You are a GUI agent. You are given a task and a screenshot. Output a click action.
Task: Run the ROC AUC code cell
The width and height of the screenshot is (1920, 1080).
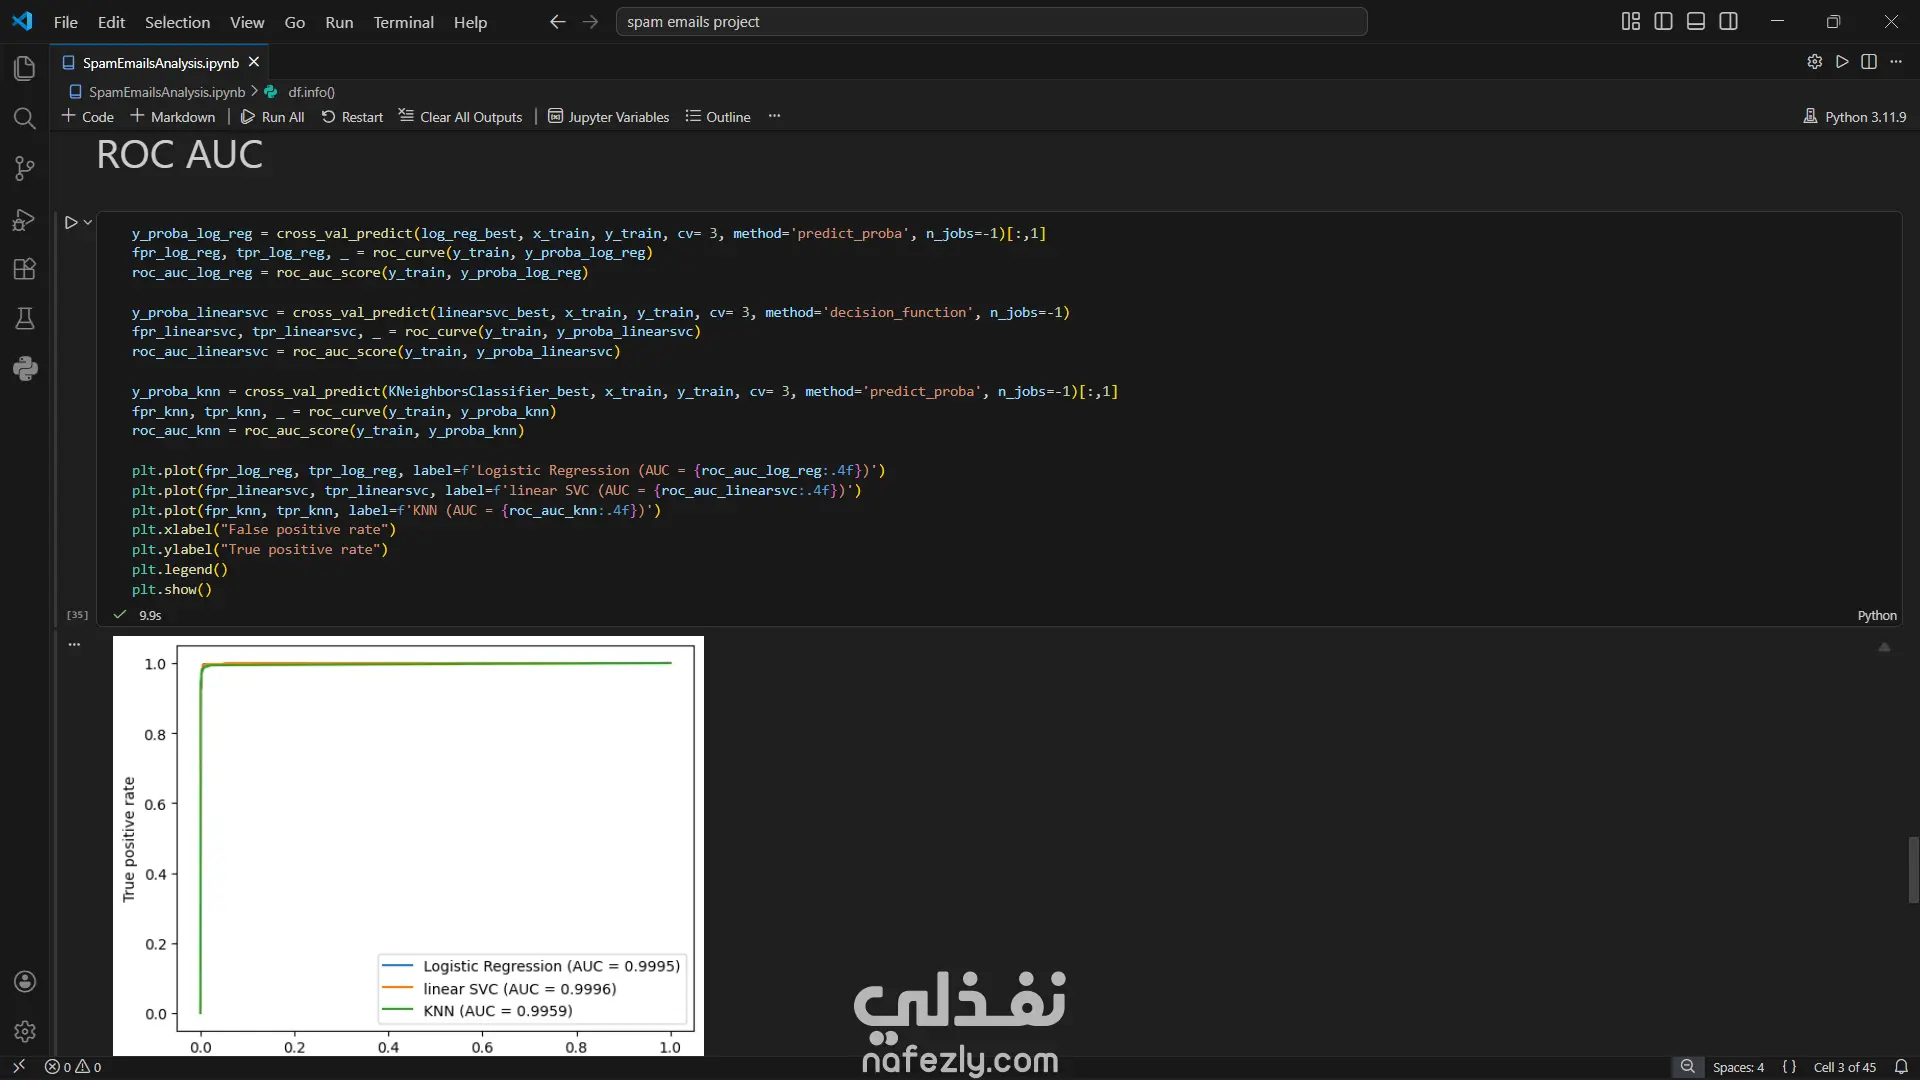(x=70, y=222)
